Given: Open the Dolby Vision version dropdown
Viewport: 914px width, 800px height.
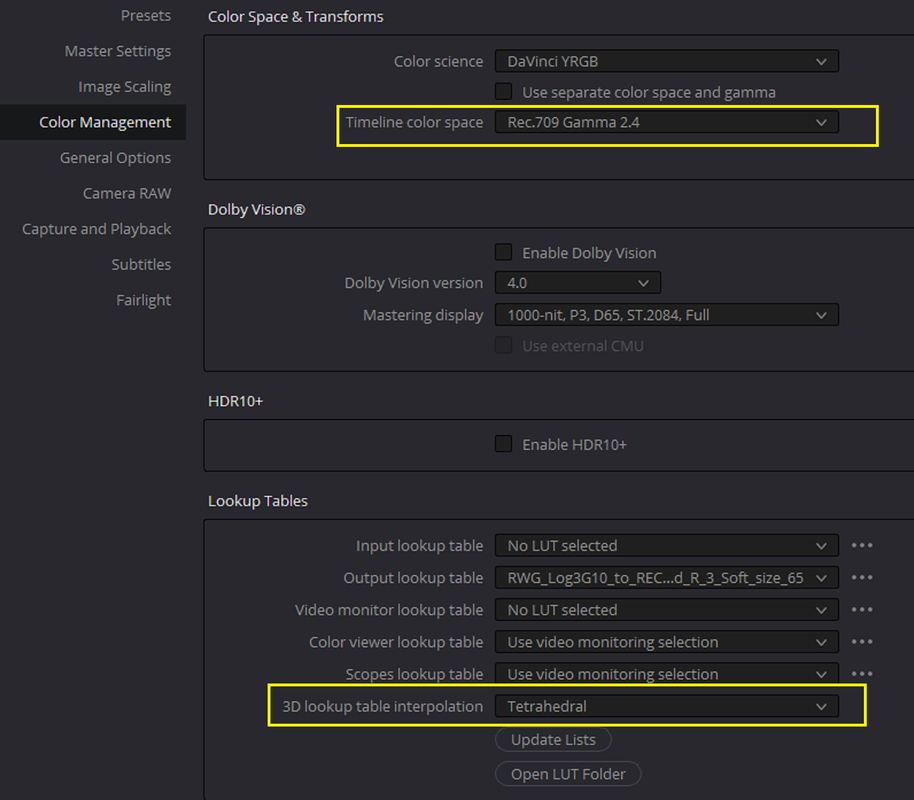Looking at the screenshot, I should point(578,283).
